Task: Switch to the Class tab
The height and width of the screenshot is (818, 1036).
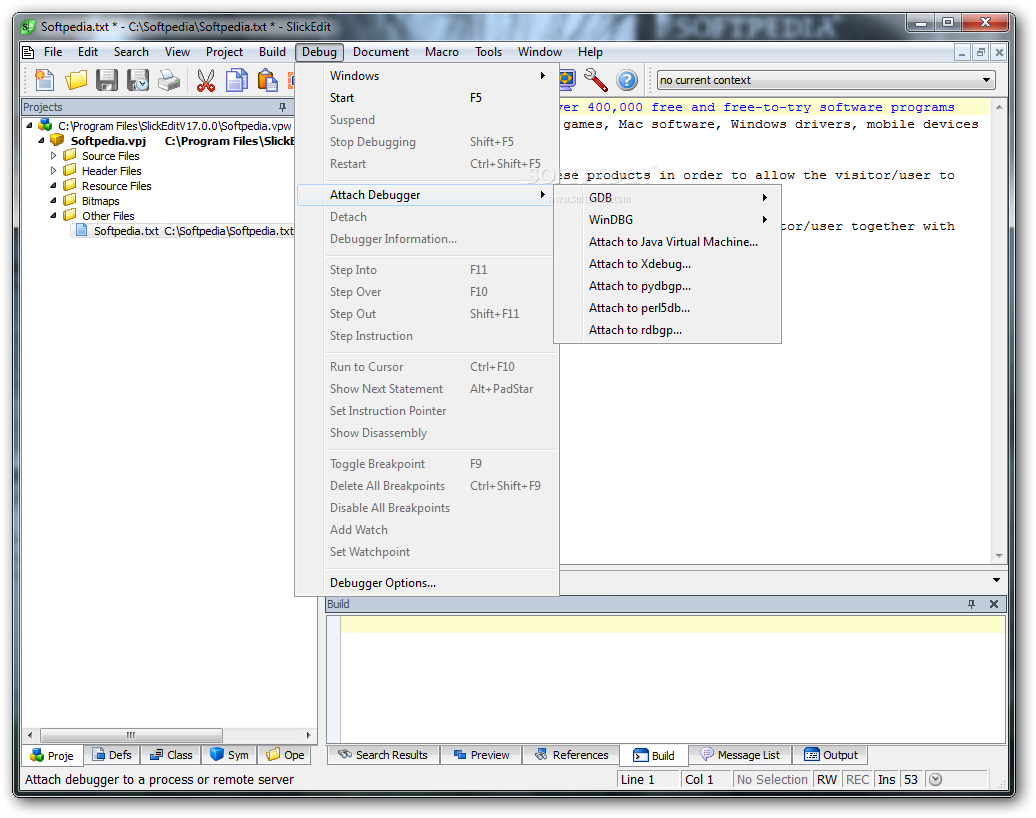Action: tap(170, 755)
